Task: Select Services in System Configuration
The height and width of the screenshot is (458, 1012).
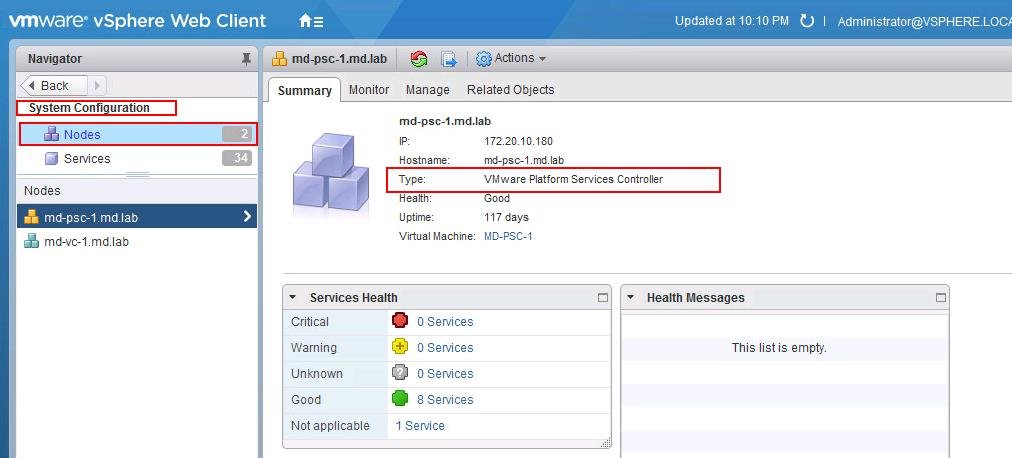Action: click(x=137, y=159)
